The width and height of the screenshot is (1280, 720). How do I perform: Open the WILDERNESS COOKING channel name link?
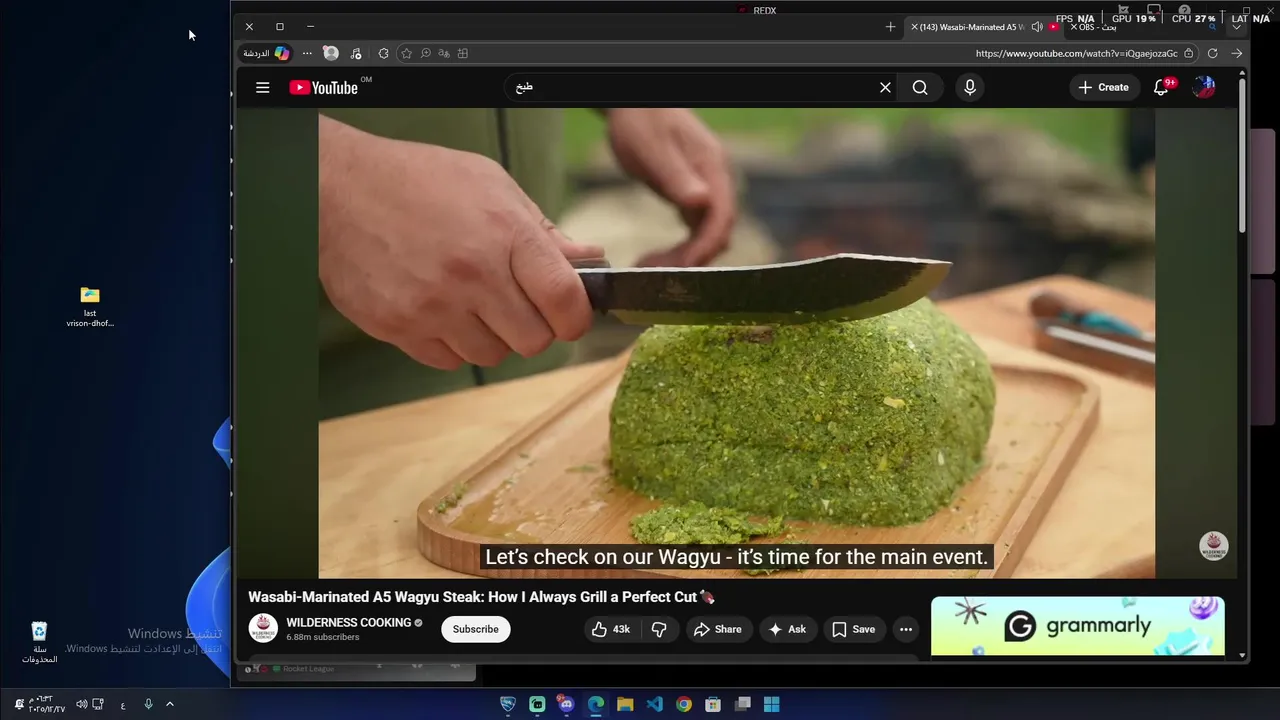[349, 622]
